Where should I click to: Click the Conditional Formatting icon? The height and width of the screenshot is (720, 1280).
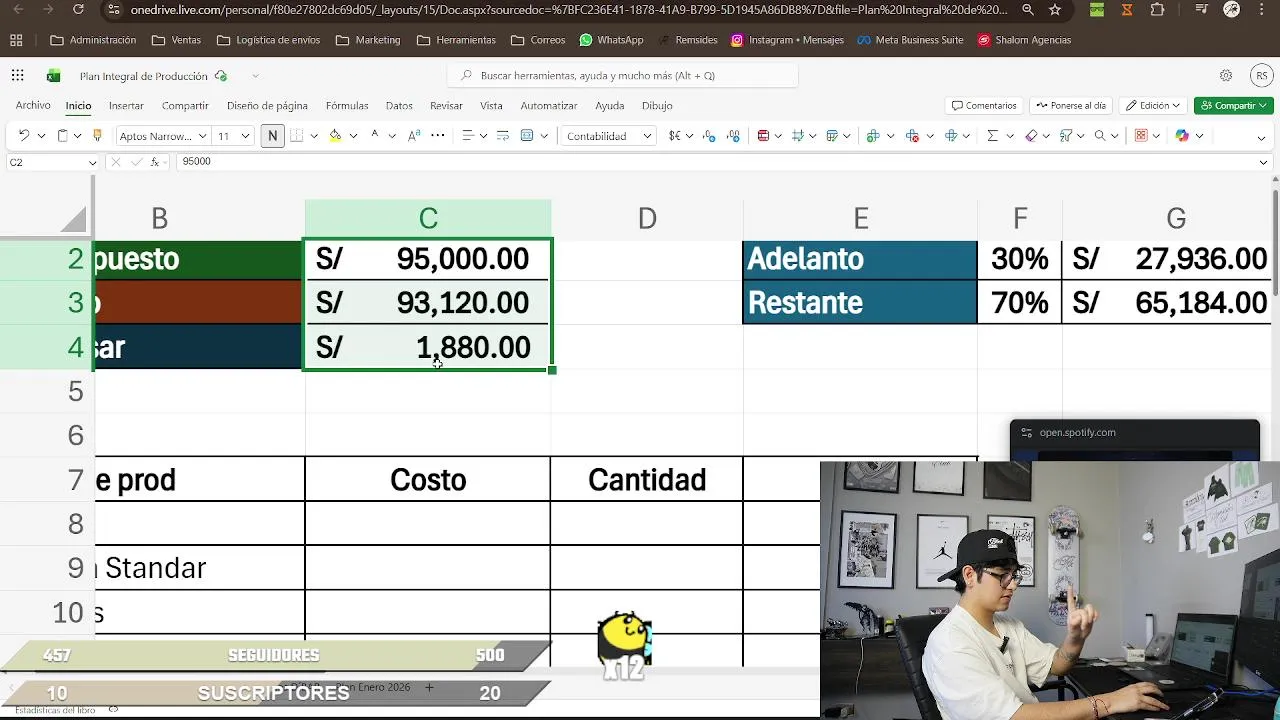click(763, 136)
